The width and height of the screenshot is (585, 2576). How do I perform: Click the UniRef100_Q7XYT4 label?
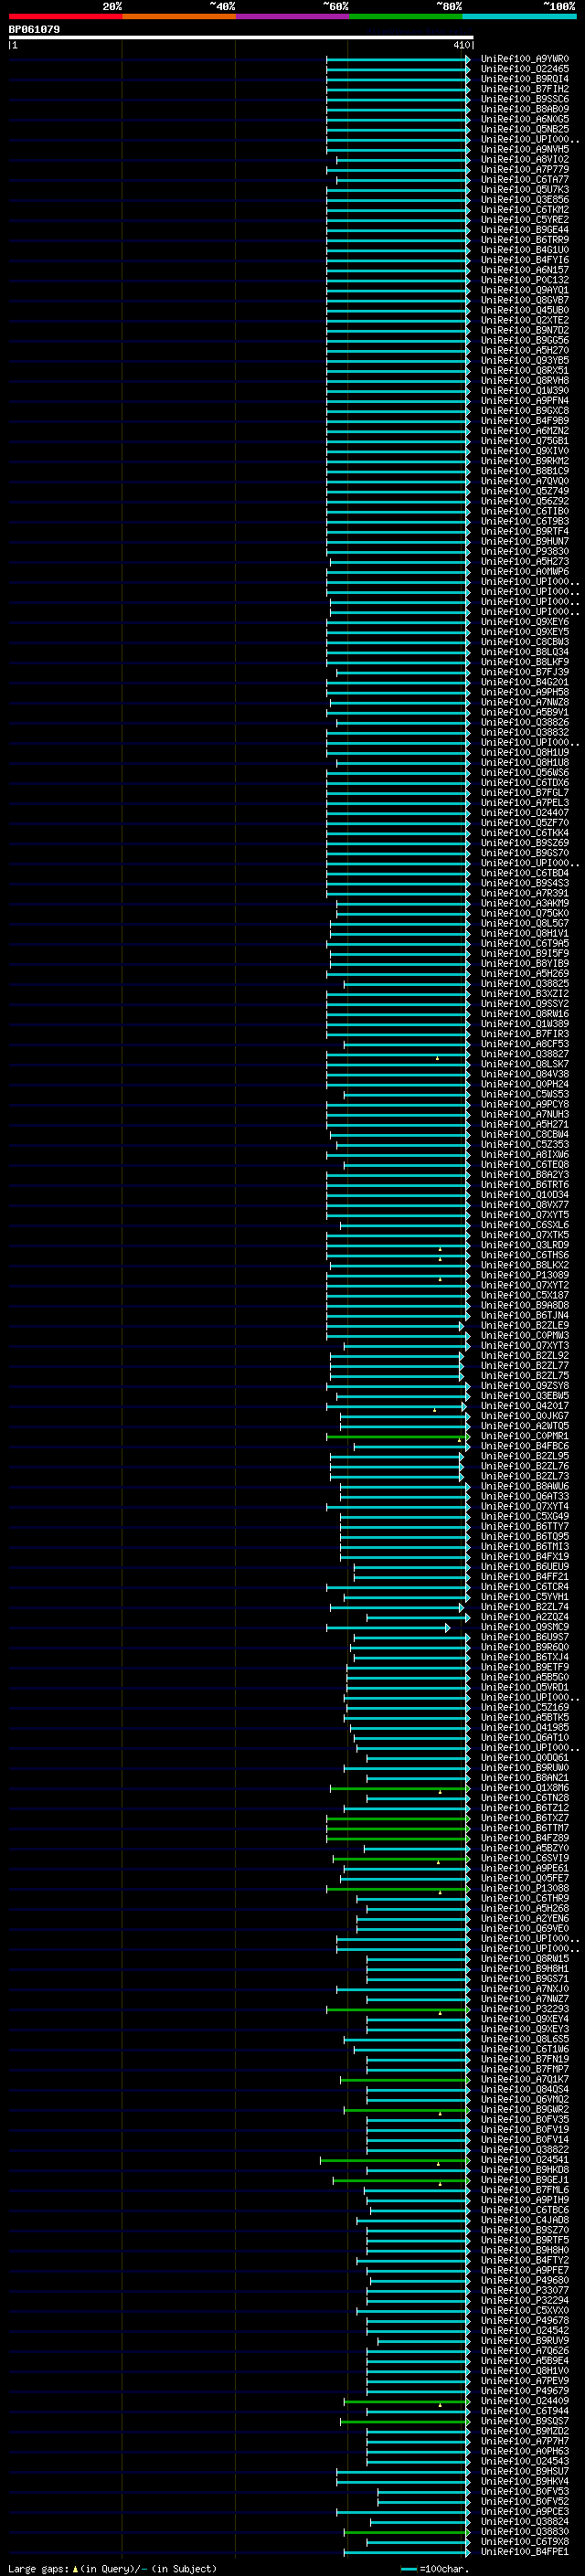[525, 1507]
